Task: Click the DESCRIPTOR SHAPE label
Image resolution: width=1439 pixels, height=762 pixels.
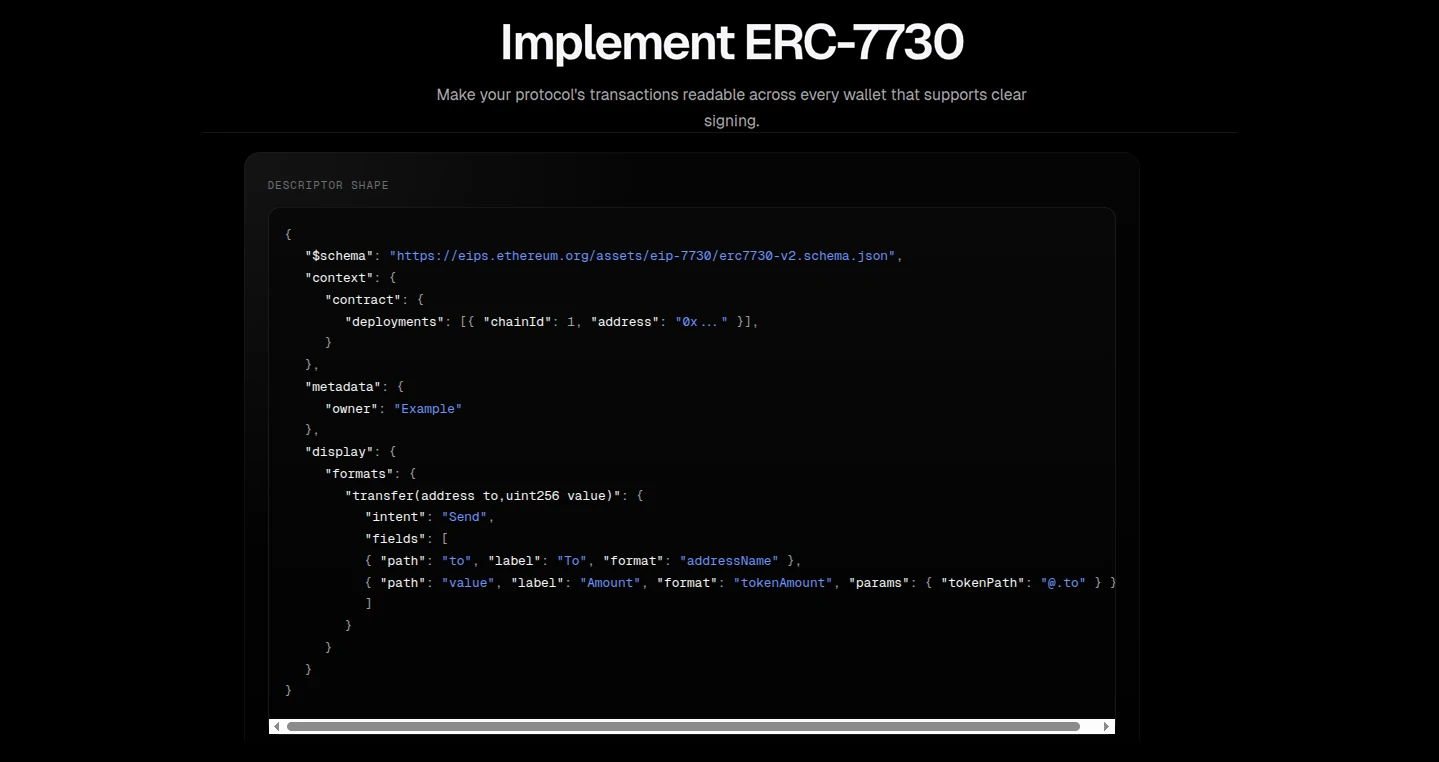Action: pyautogui.click(x=328, y=185)
